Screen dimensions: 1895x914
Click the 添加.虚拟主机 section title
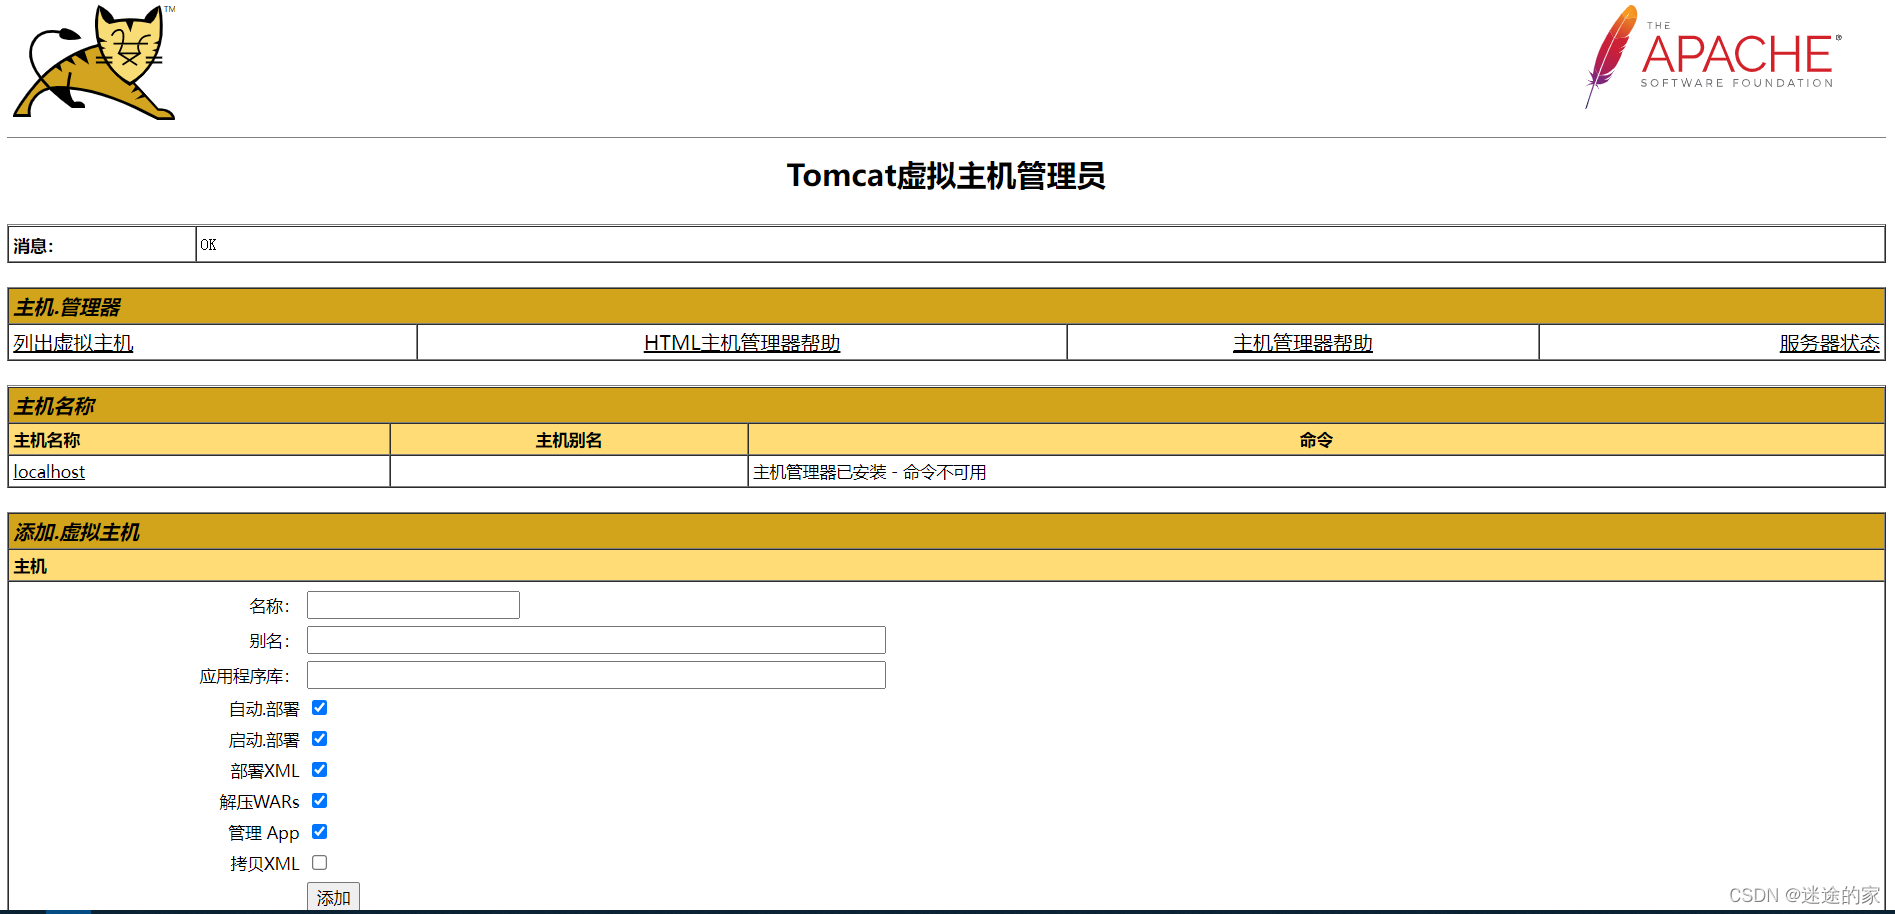click(77, 532)
